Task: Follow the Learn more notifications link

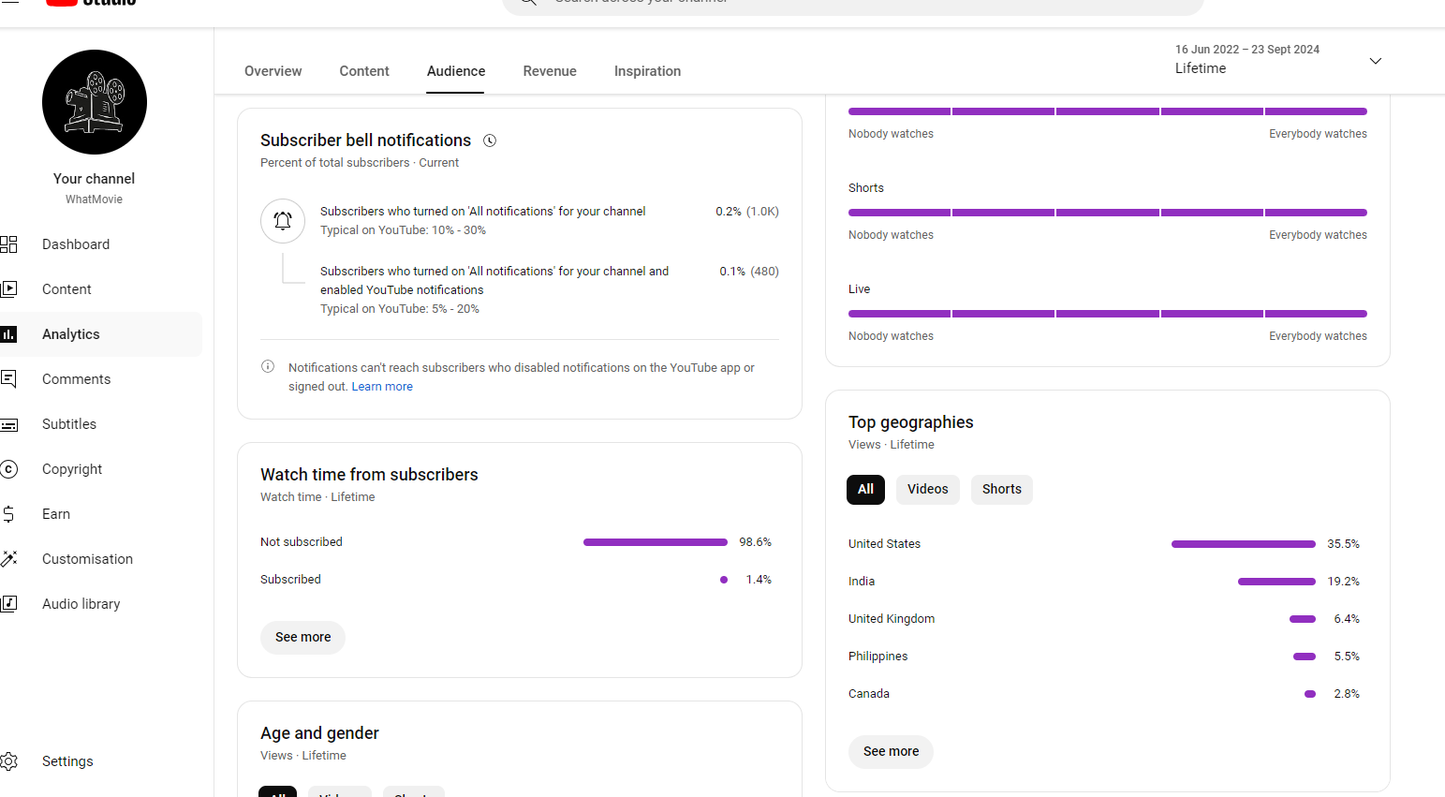Action: (382, 387)
